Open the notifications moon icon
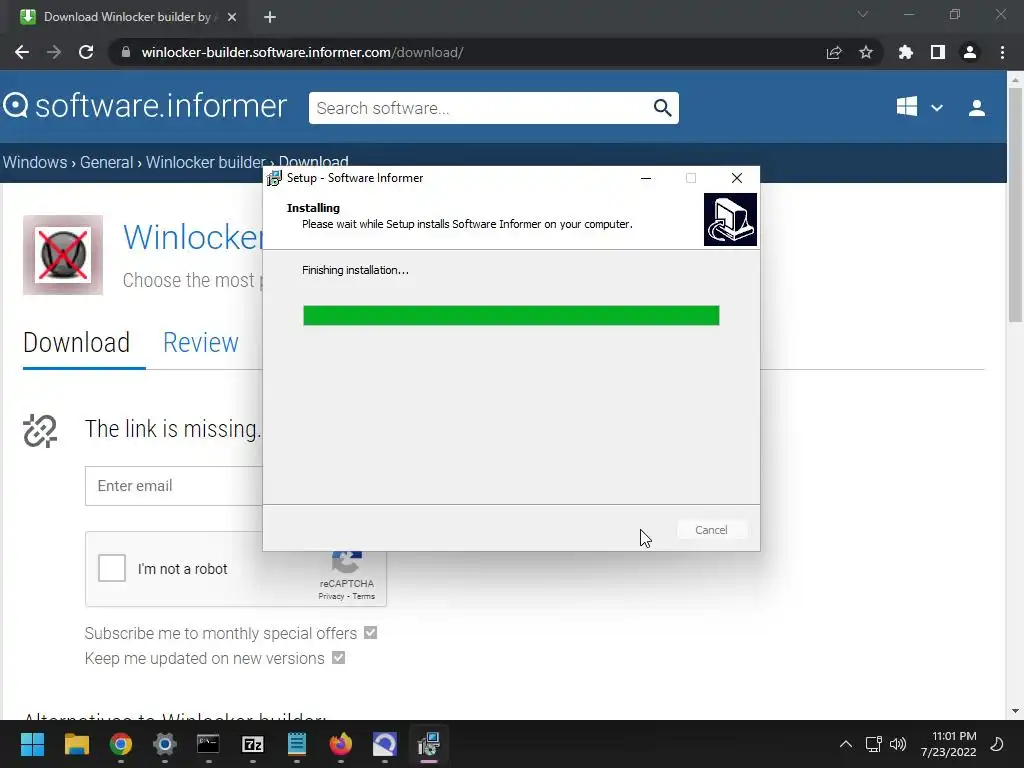This screenshot has height=768, width=1024. [x=997, y=744]
